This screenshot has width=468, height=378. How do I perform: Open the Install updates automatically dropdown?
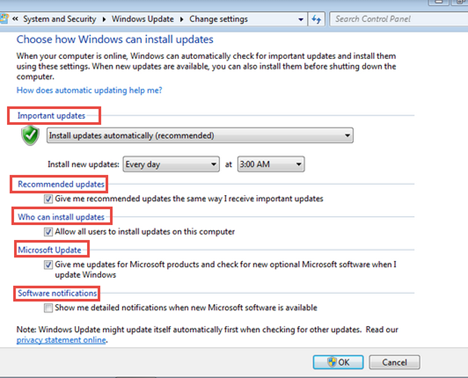click(200, 136)
